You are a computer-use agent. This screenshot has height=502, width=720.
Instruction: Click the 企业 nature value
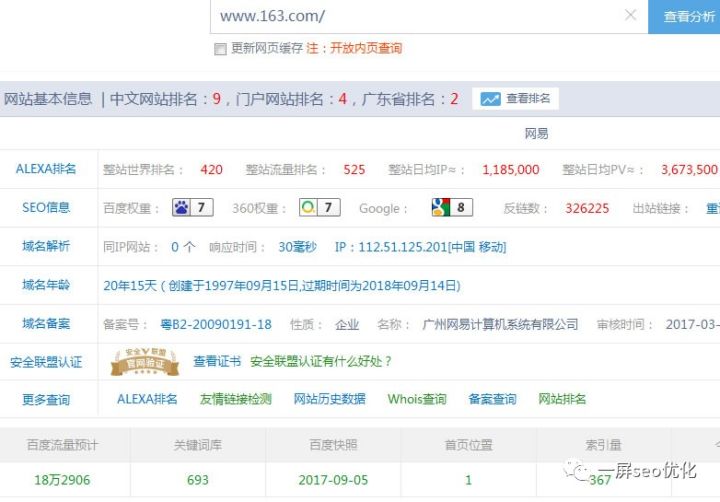[347, 325]
